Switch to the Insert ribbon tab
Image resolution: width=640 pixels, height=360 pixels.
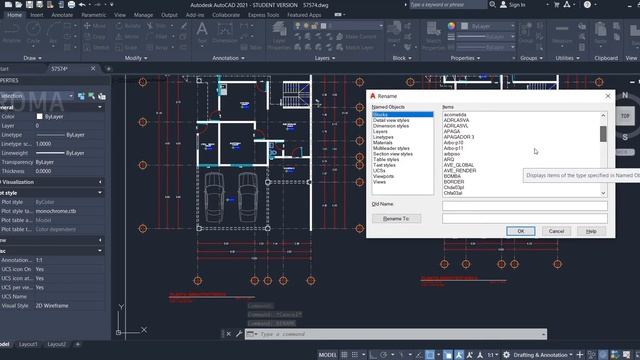point(37,15)
